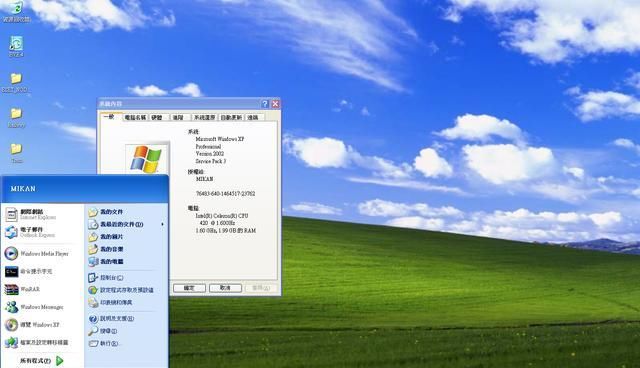Click the "Professional" edition text

click(208, 146)
